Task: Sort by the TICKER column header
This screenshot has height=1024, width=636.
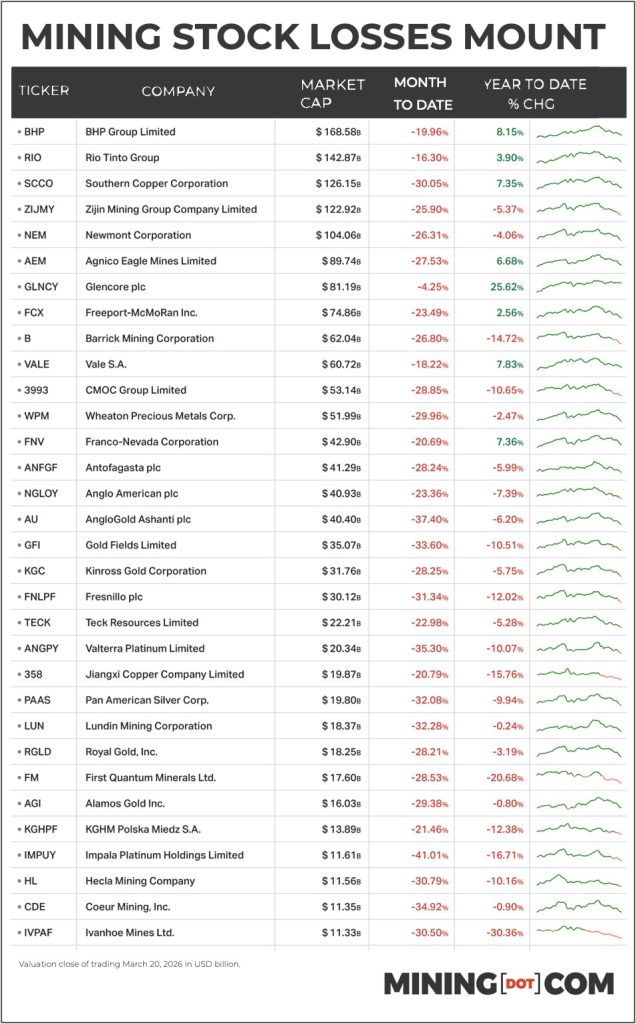Action: (43, 91)
